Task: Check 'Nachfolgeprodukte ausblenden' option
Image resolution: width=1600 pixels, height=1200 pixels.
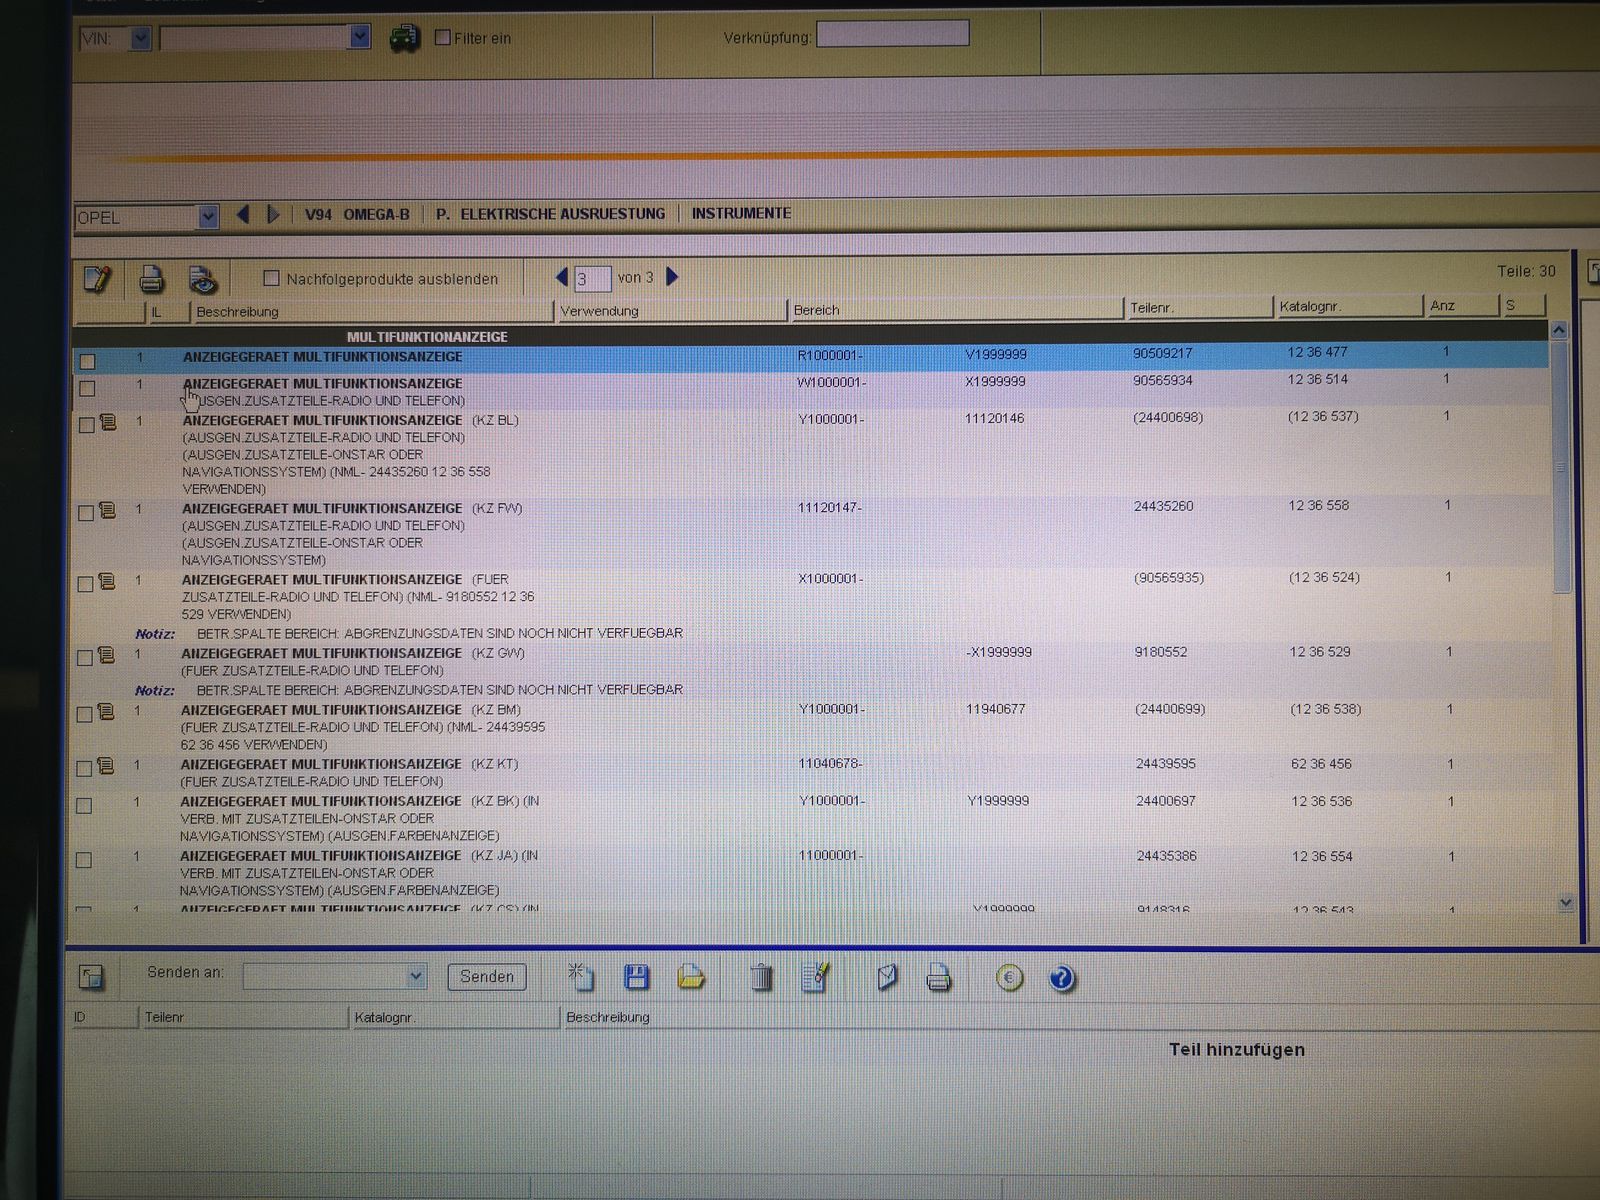Action: [271, 278]
